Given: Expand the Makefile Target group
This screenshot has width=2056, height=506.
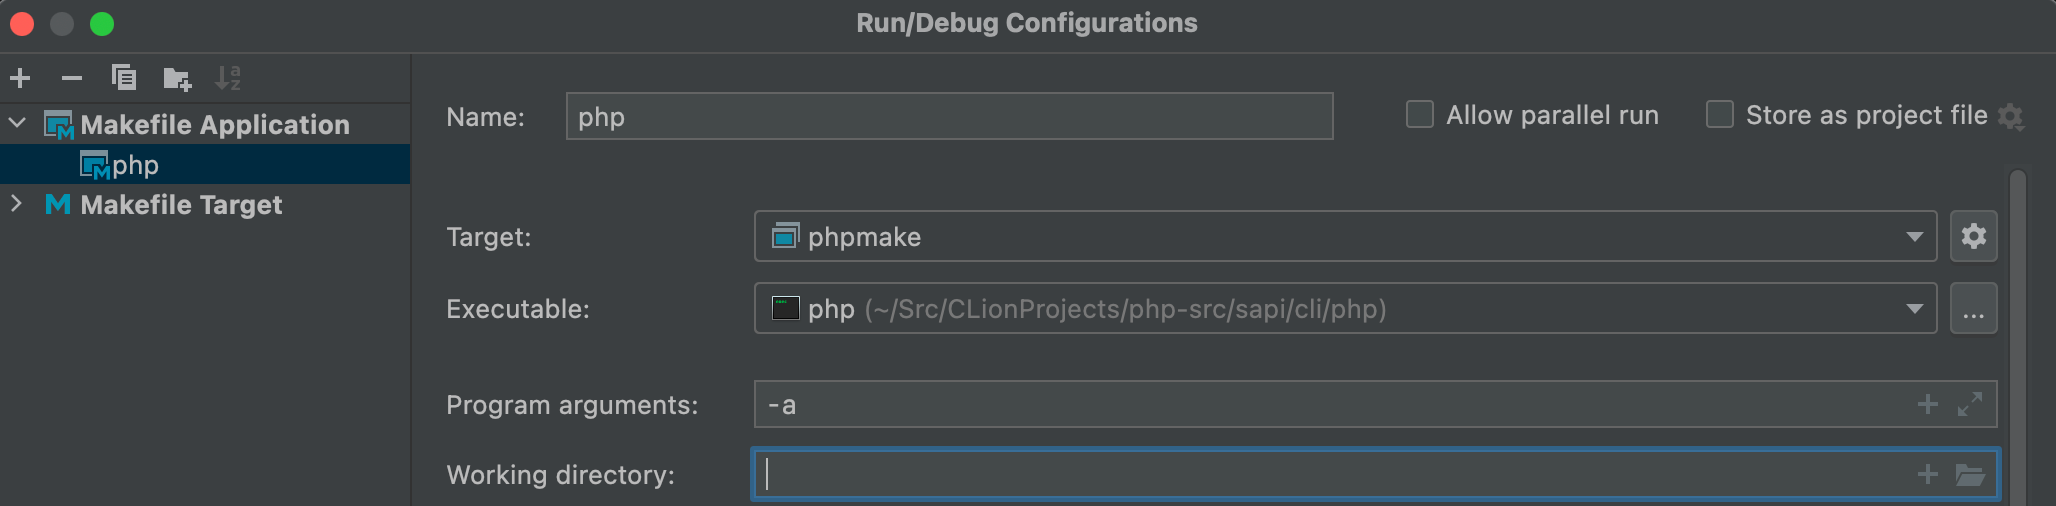Looking at the screenshot, I should point(17,204).
